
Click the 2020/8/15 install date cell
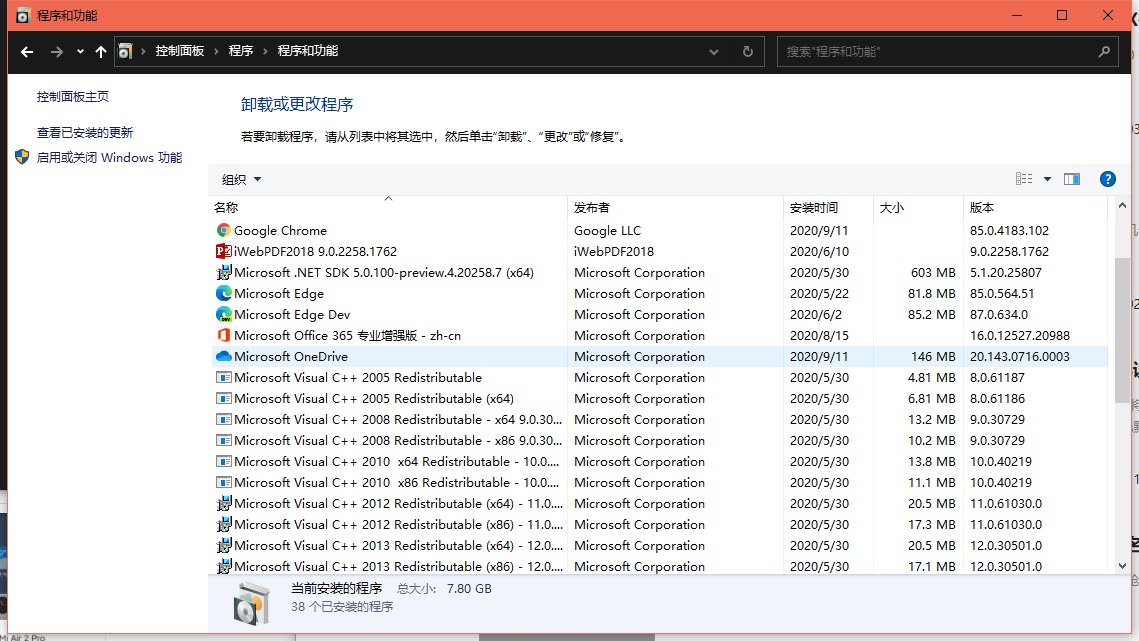[819, 336]
